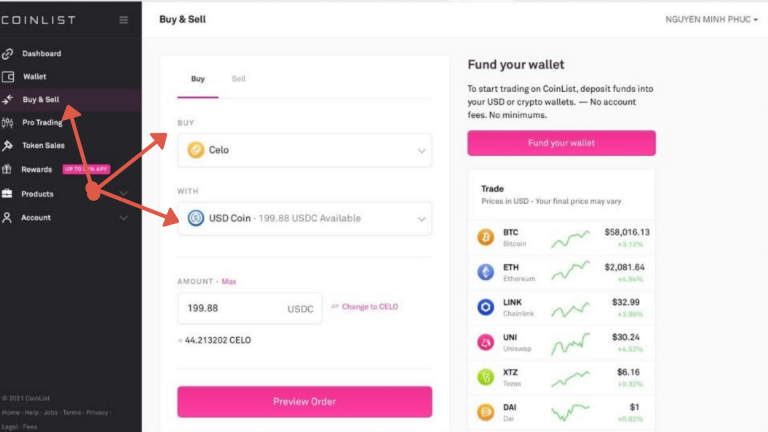Select the Buy tab
This screenshot has width=768, height=432.
[198, 79]
